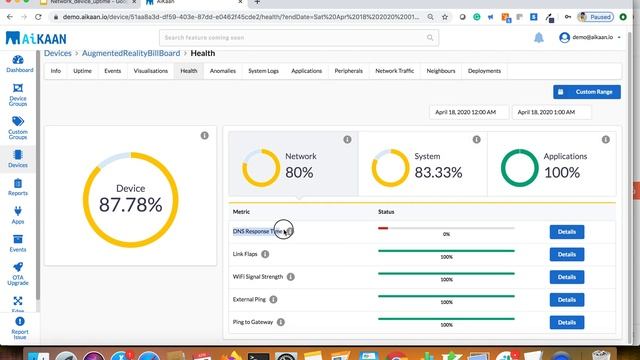Click info icon next to External Ping
This screenshot has width=640, height=360.
tap(273, 300)
